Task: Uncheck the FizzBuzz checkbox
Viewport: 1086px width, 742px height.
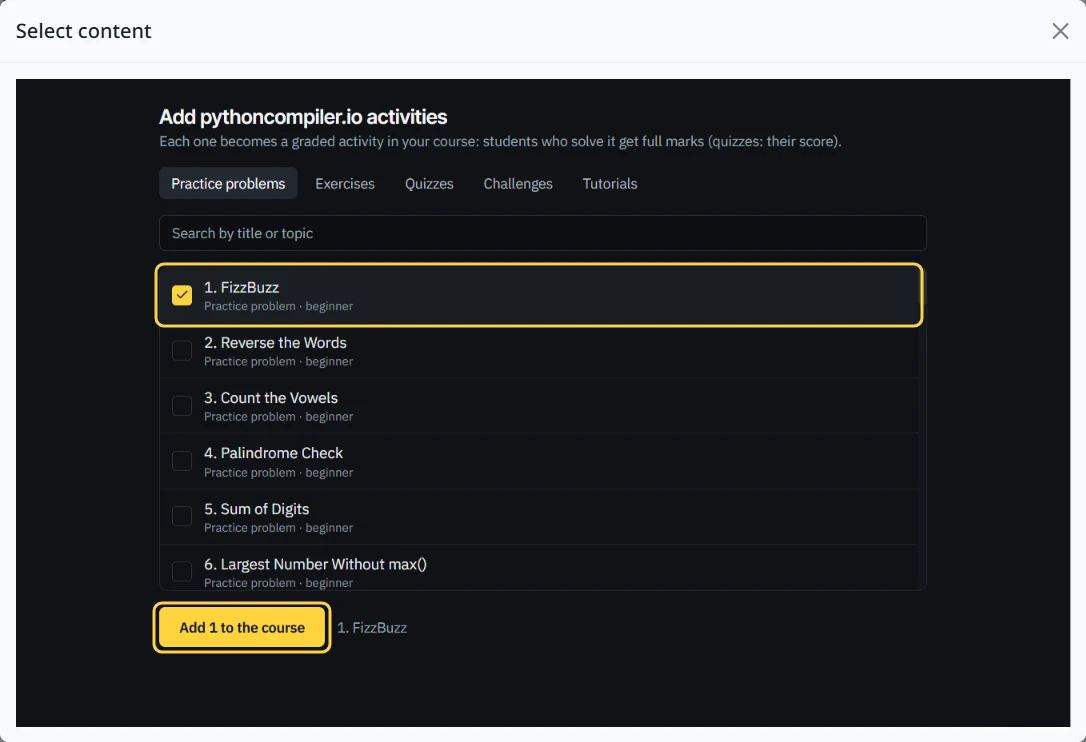Action: tap(181, 295)
